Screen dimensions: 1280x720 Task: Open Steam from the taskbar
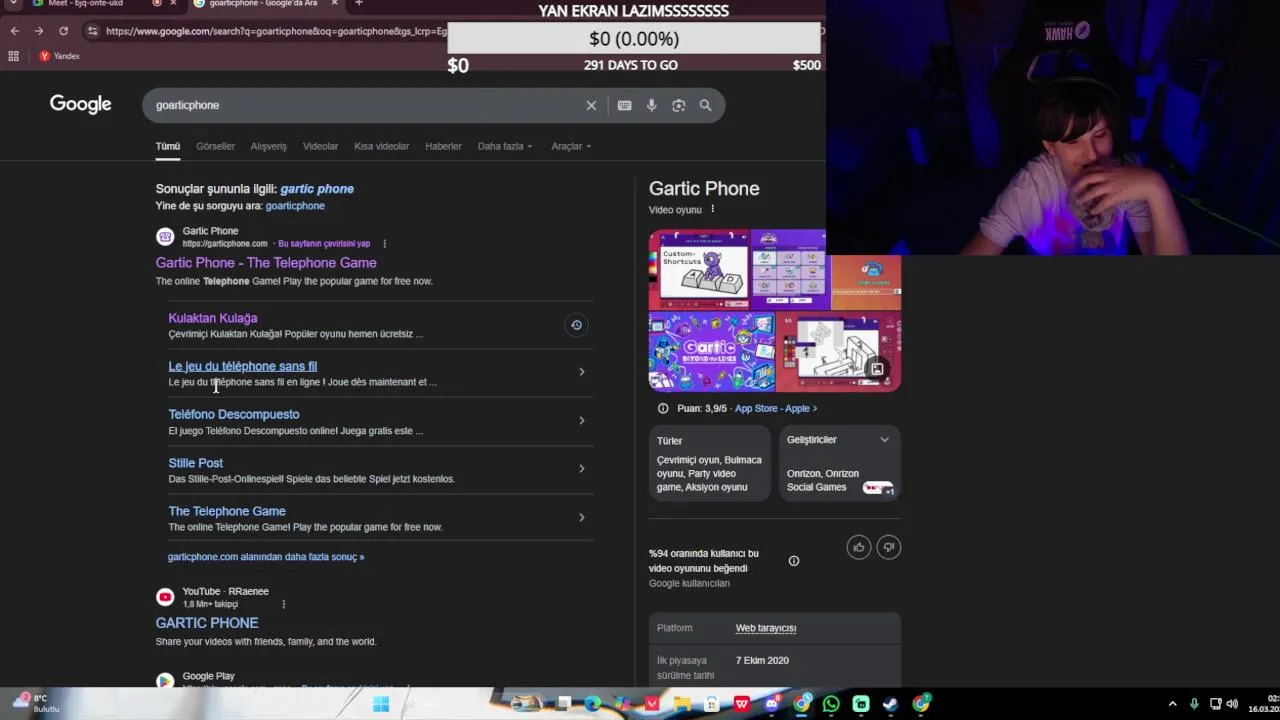click(x=890, y=704)
